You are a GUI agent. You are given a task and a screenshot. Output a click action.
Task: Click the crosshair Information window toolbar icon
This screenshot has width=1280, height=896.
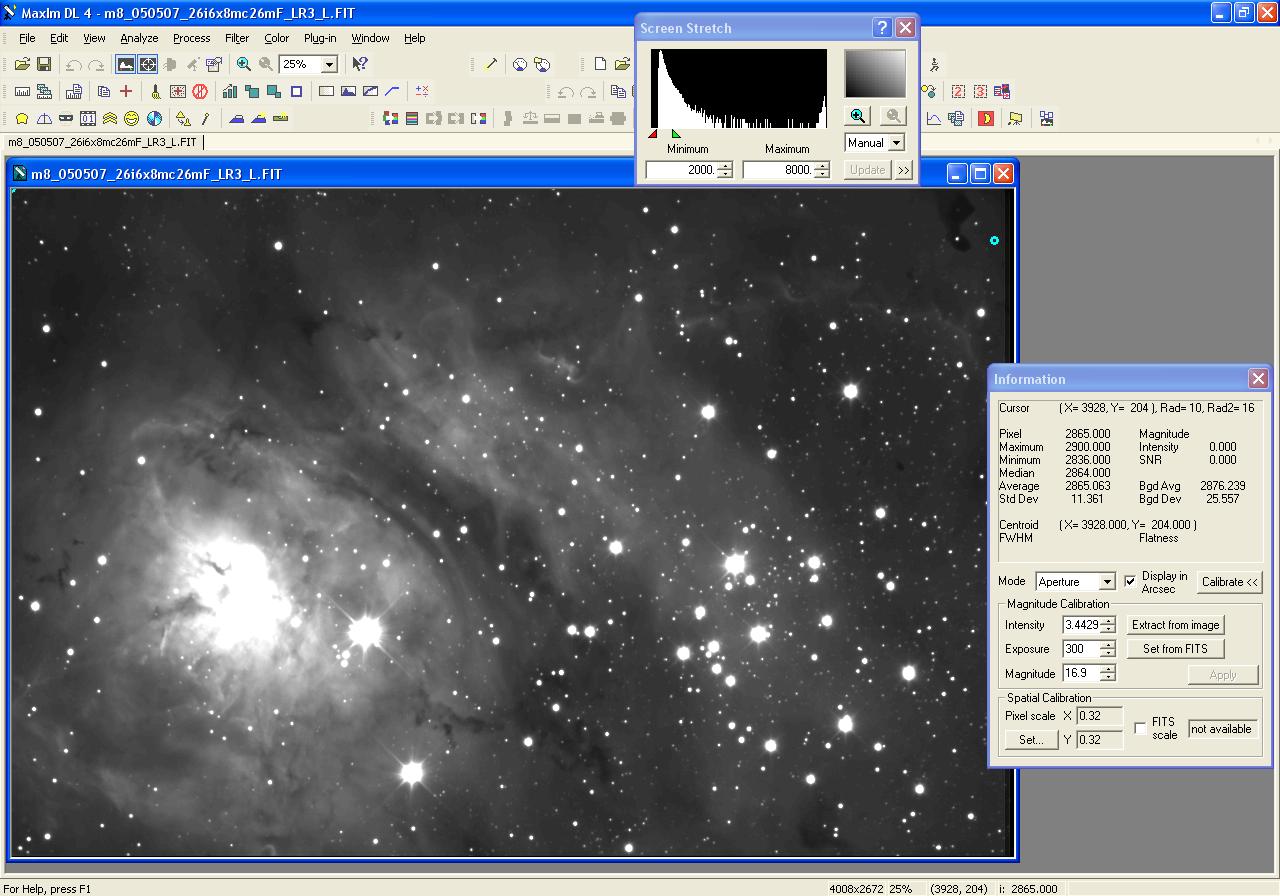148,64
